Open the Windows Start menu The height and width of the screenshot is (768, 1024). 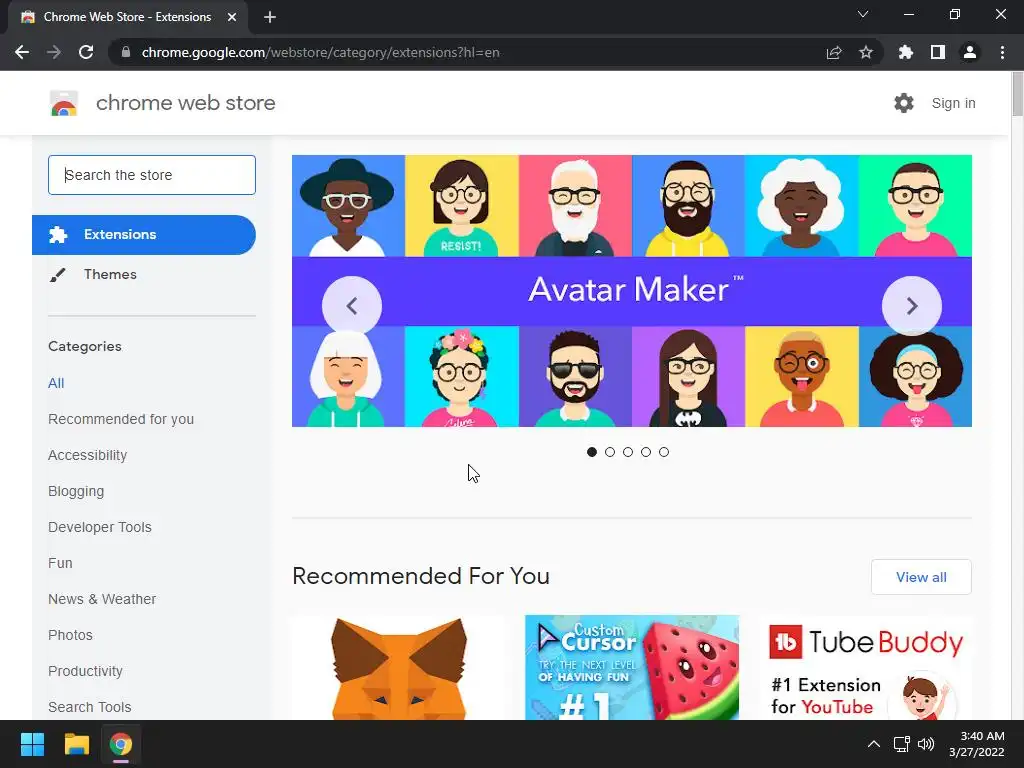click(32, 744)
